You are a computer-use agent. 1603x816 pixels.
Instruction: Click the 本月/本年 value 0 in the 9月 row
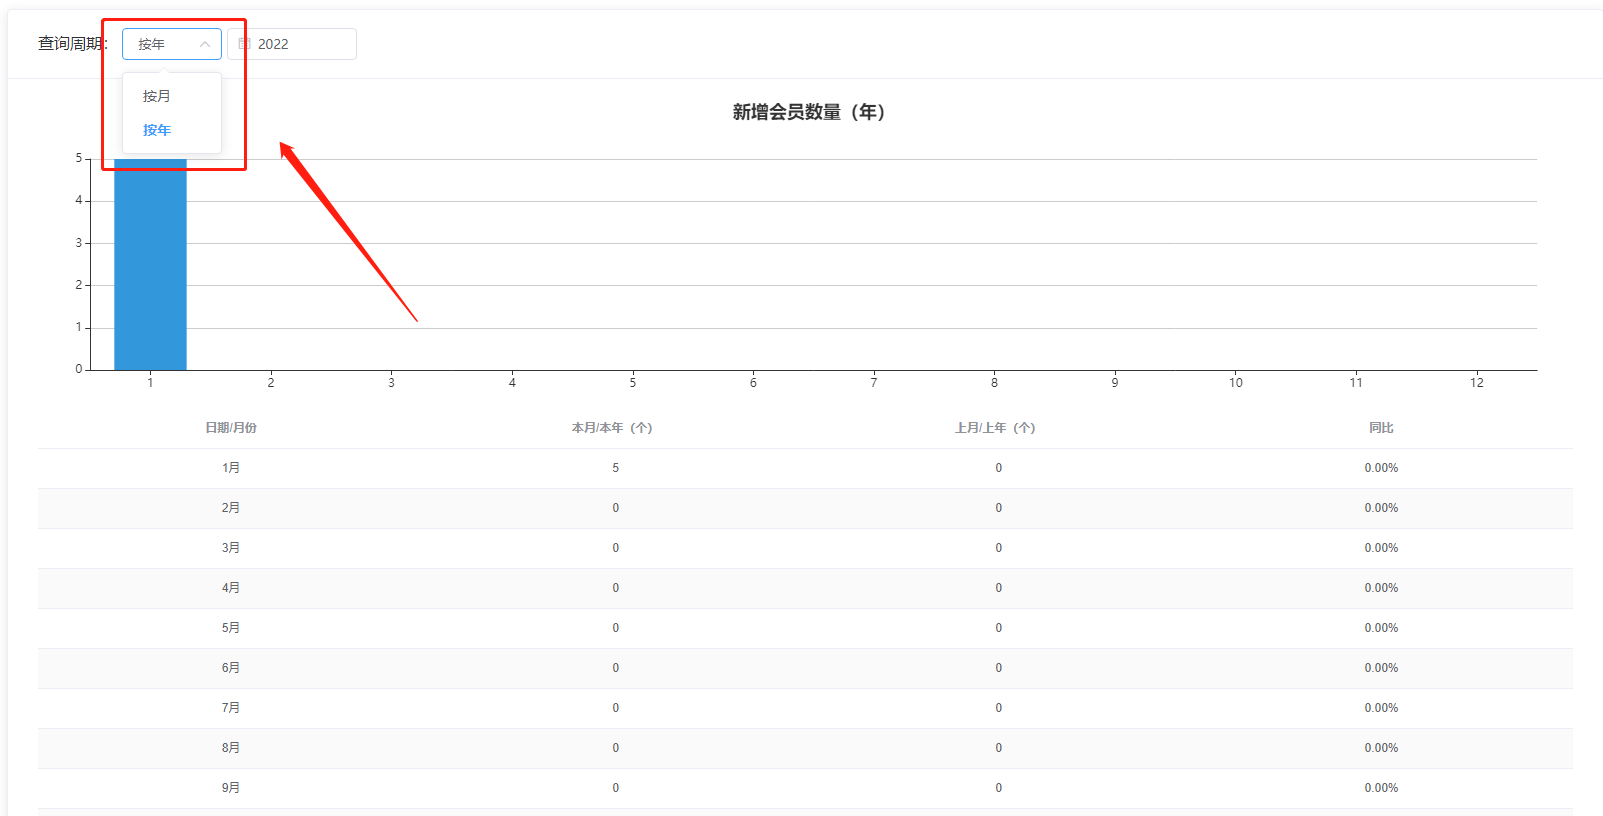616,788
